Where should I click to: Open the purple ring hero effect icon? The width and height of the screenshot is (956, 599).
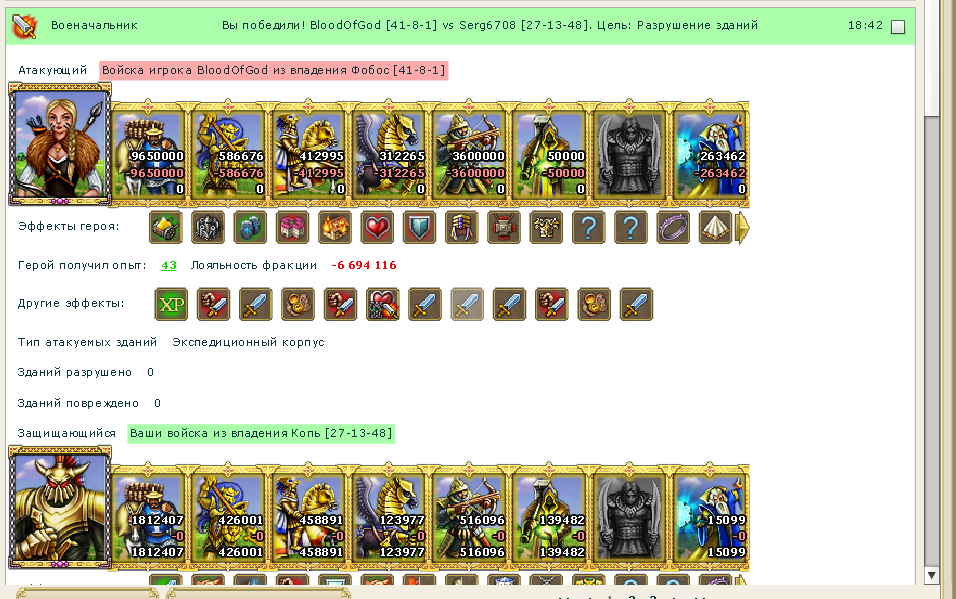tap(673, 228)
